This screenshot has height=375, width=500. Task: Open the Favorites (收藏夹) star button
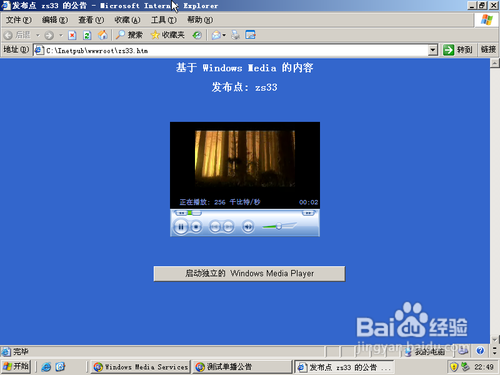point(167,35)
